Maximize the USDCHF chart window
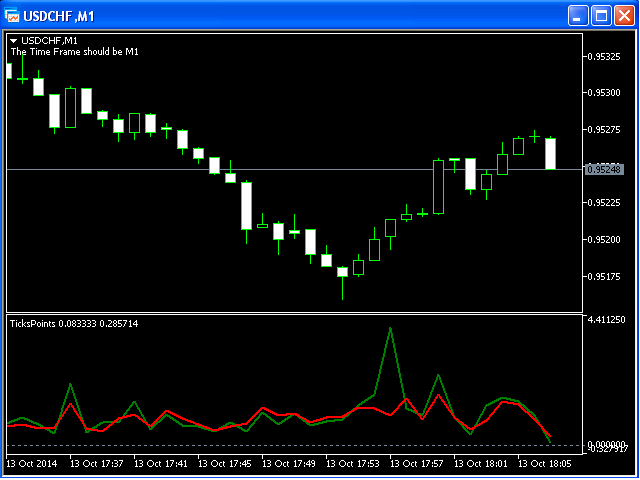This screenshot has height=480, width=640. pos(601,15)
